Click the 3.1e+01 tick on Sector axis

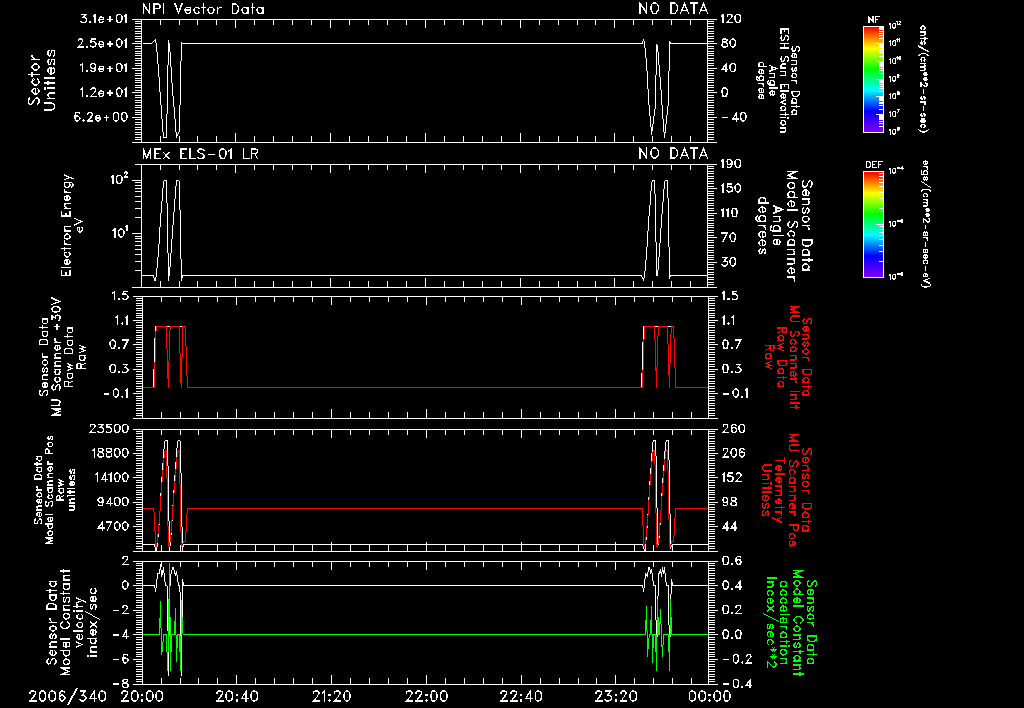pos(103,18)
